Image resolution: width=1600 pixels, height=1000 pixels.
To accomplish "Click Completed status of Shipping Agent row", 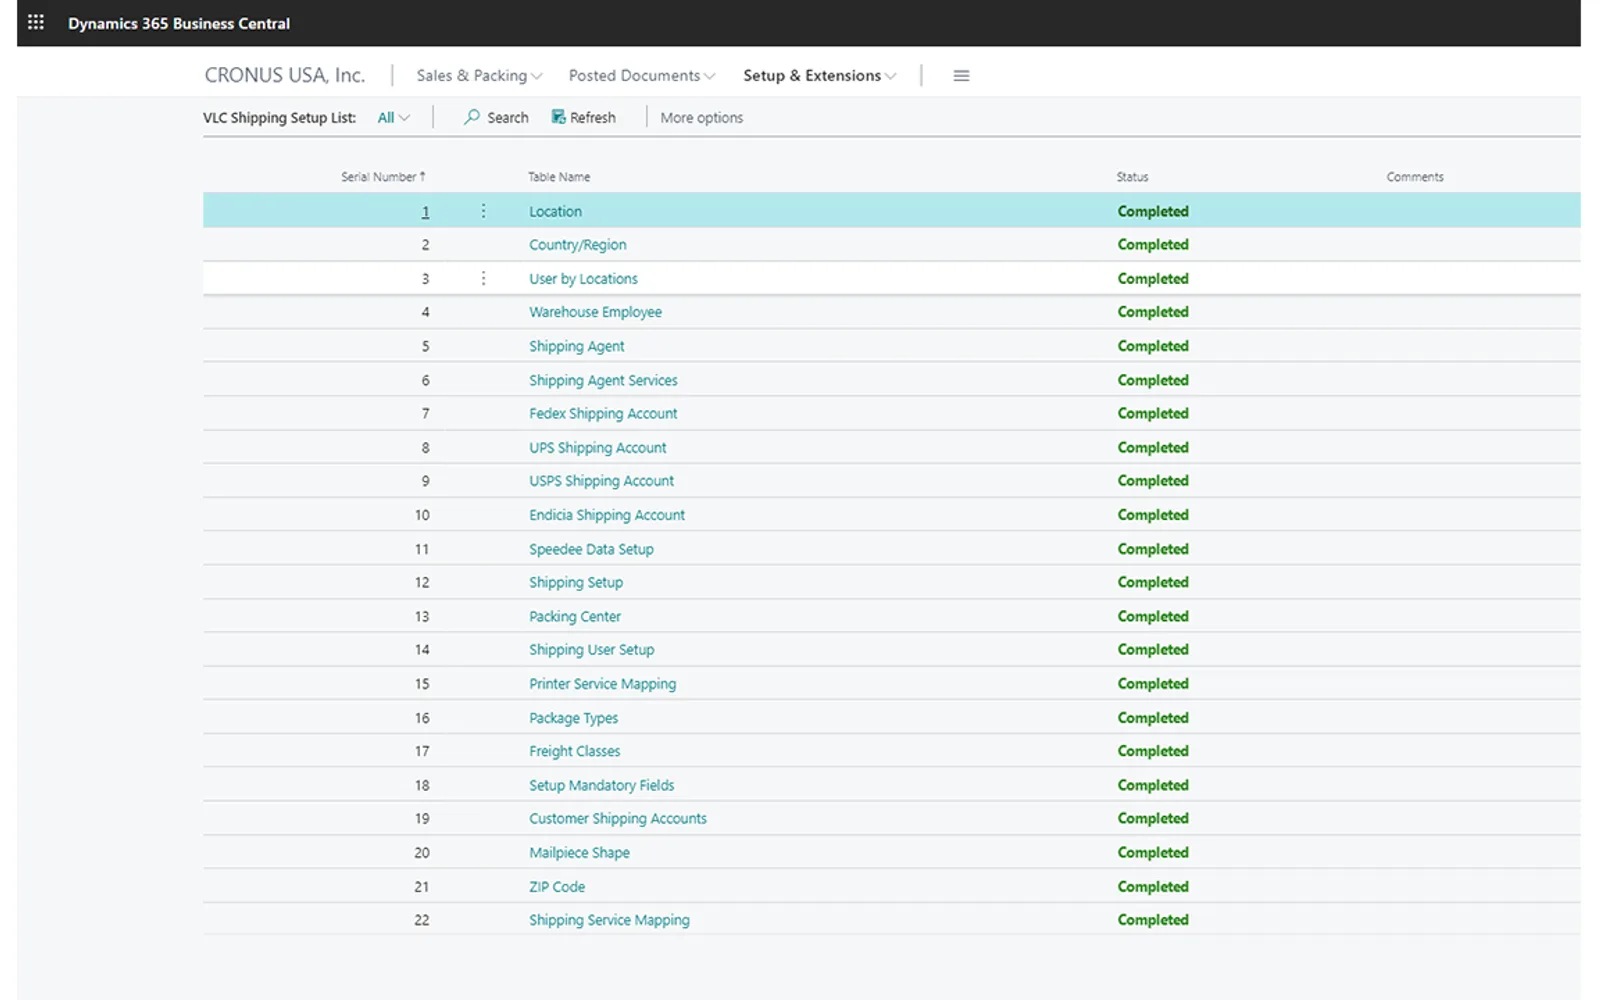I will tap(1153, 346).
